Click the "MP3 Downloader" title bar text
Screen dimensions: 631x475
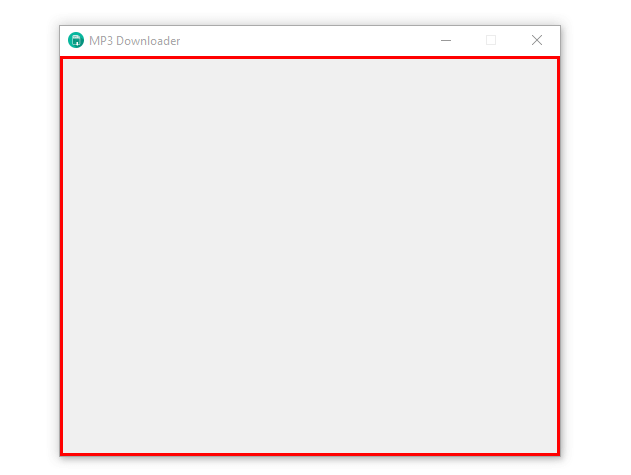(x=135, y=41)
